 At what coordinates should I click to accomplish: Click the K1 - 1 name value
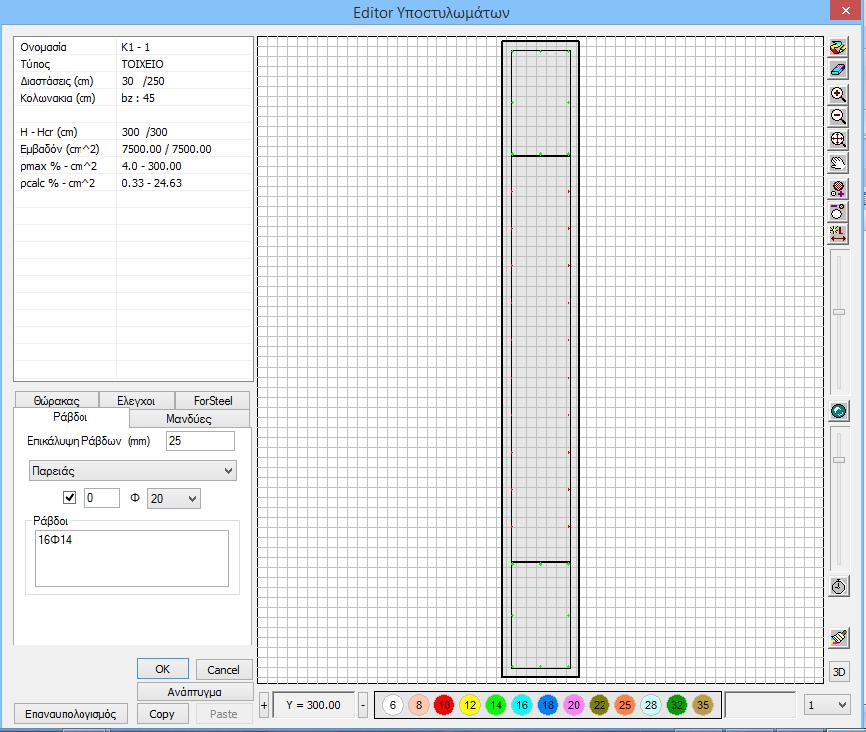[135, 47]
